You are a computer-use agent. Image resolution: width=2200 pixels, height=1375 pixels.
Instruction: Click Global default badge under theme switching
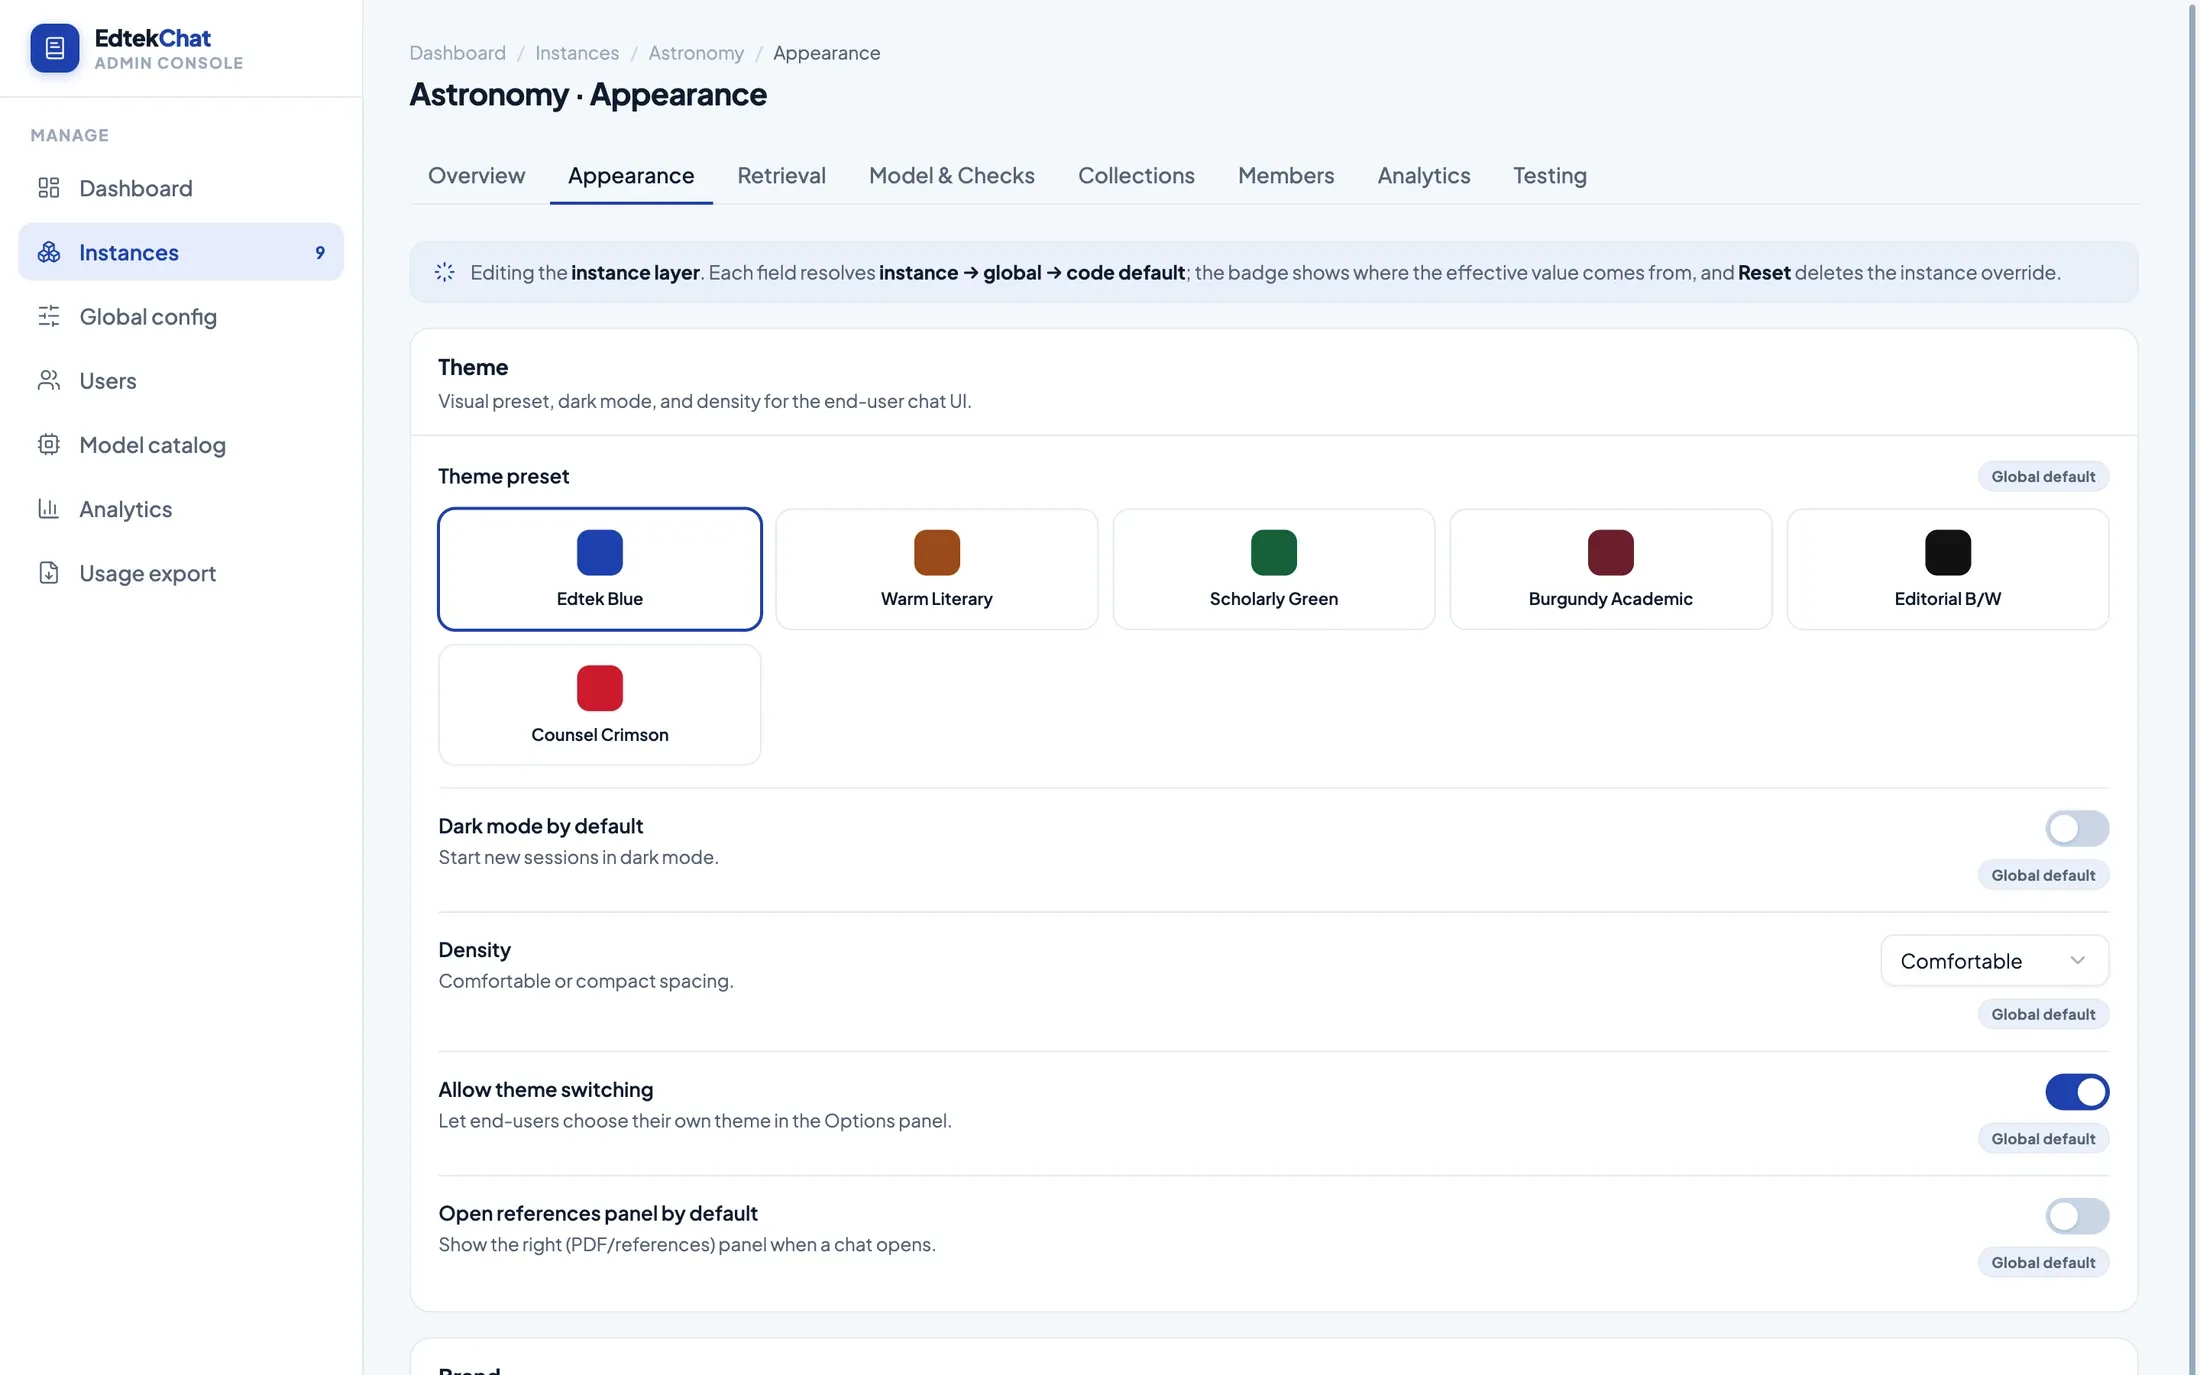tap(2043, 1139)
